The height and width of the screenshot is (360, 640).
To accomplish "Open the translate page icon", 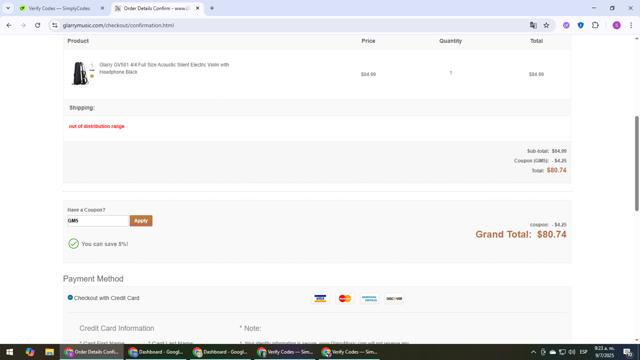I will tap(533, 25).
